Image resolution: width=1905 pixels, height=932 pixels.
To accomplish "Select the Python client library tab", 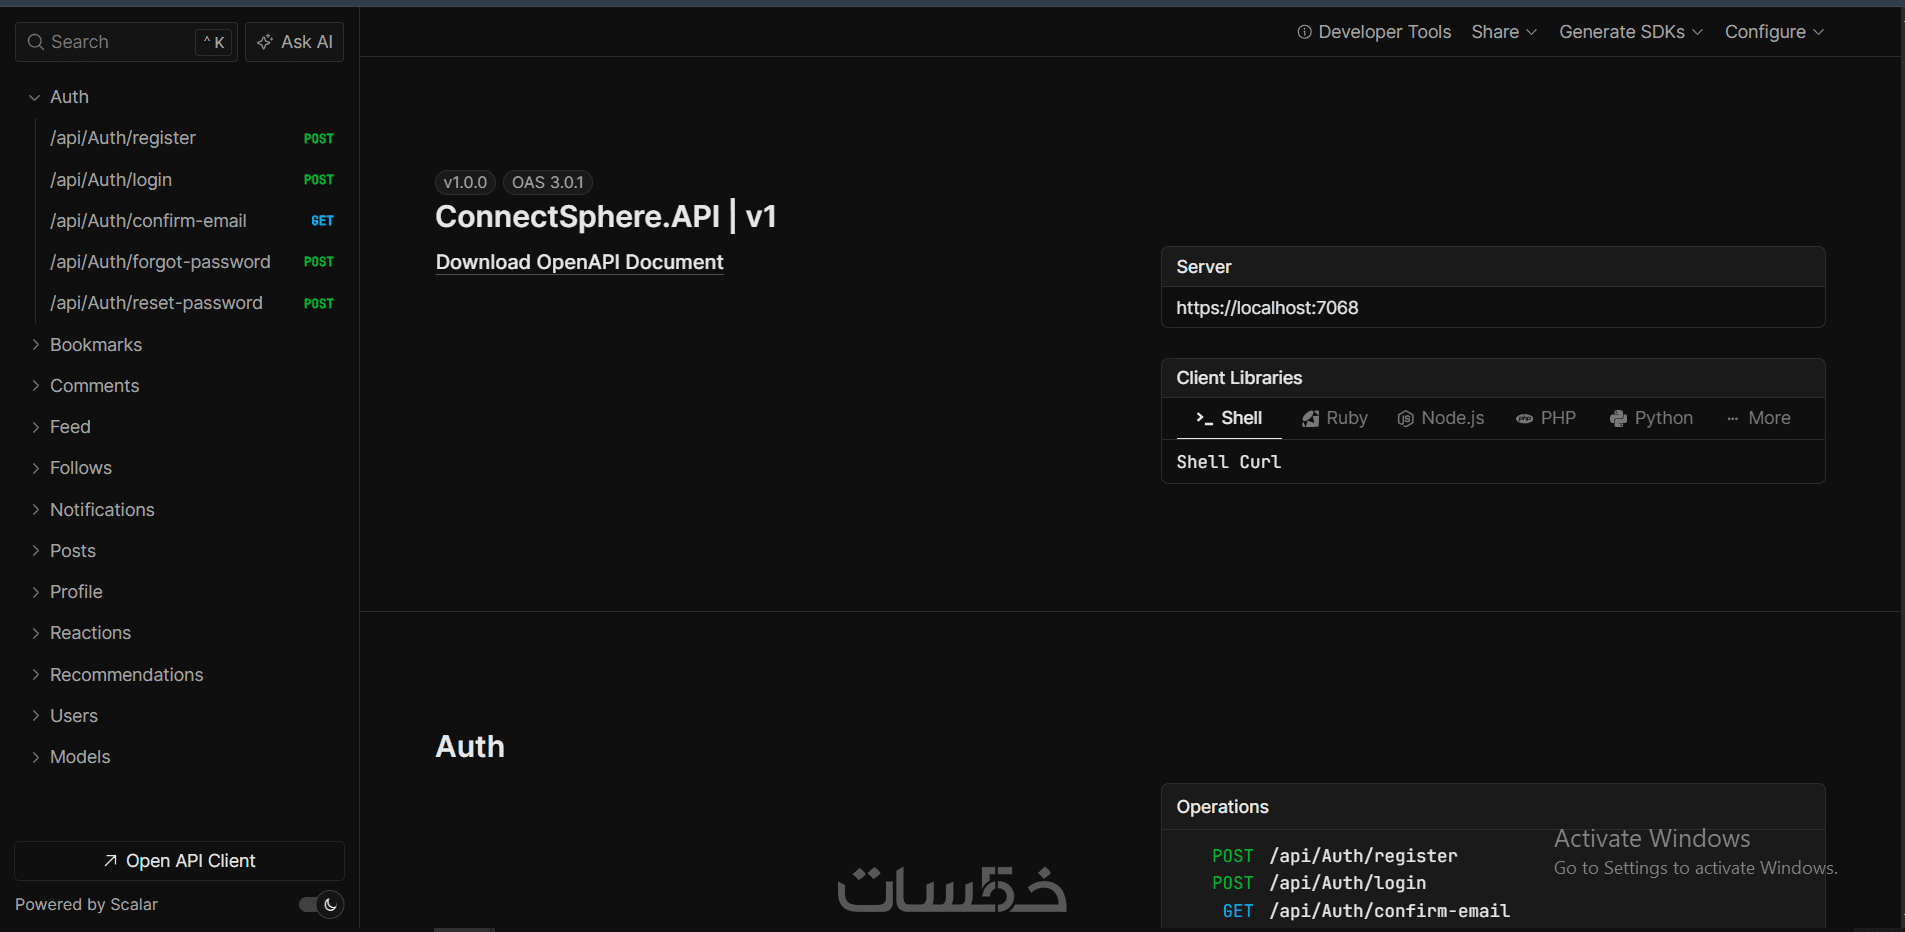I will pyautogui.click(x=1652, y=418).
